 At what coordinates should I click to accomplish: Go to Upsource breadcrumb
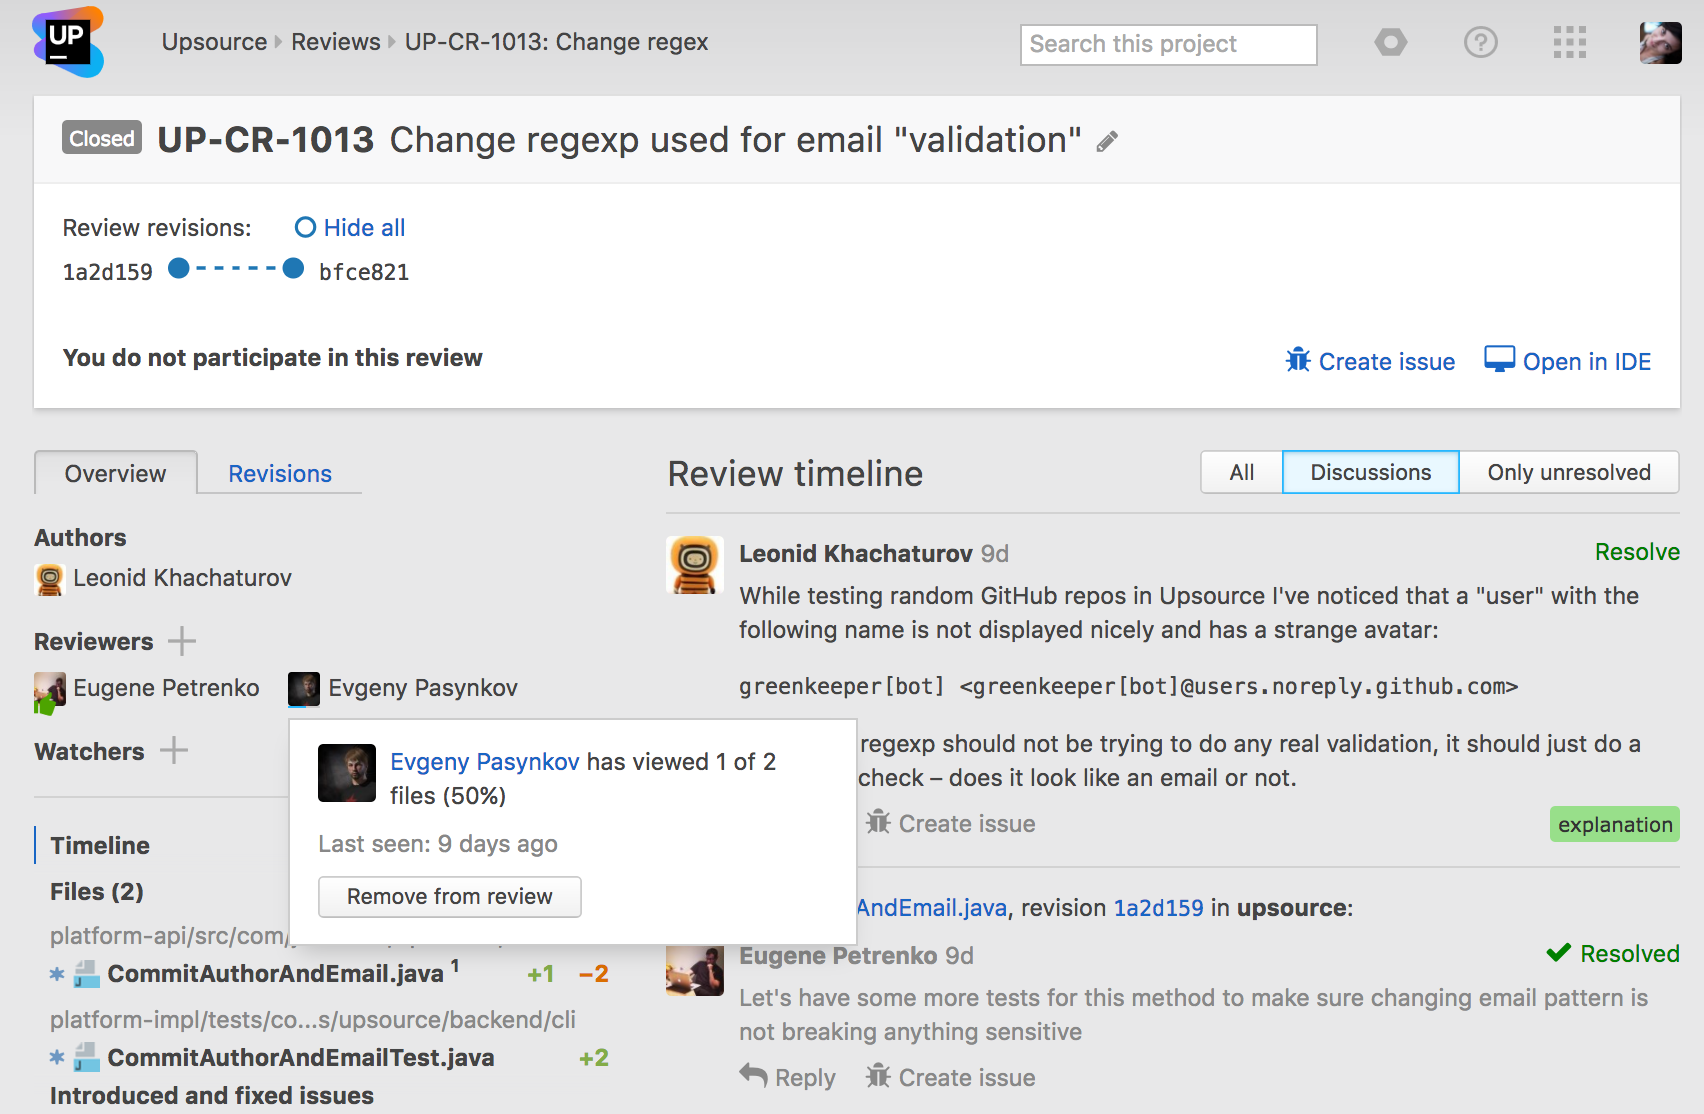214,42
